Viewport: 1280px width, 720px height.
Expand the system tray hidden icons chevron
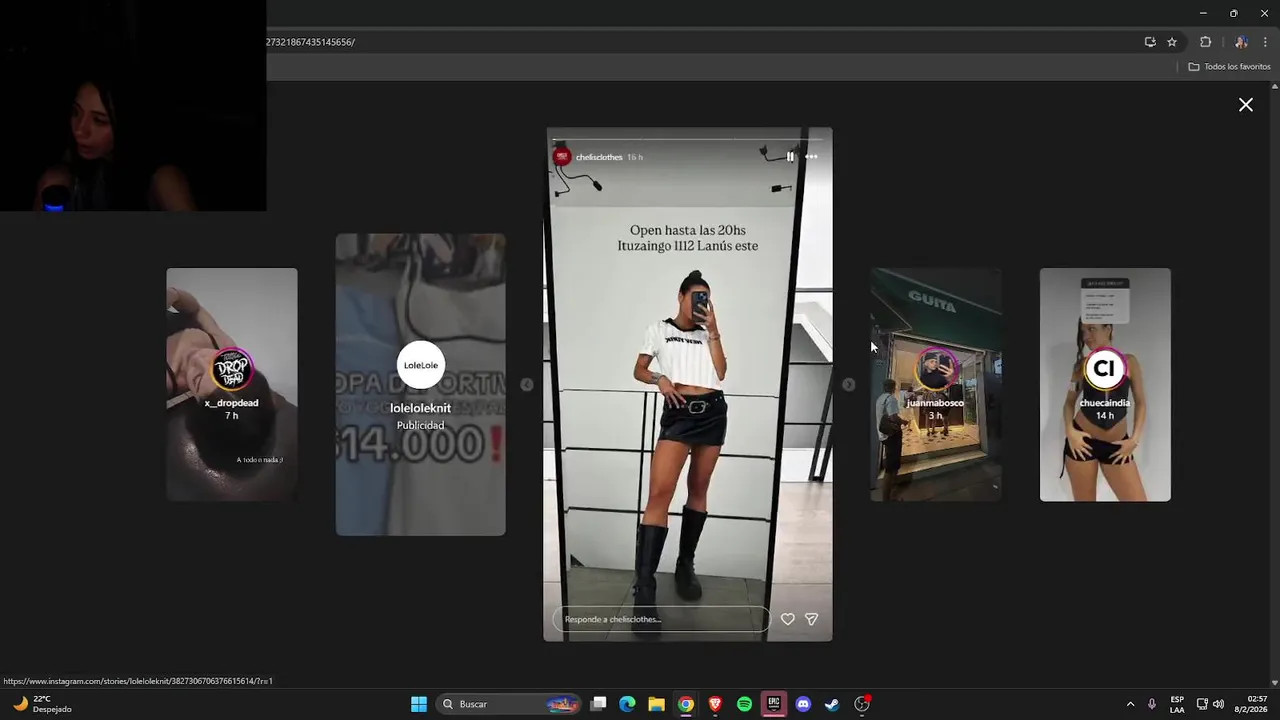tap(1130, 704)
